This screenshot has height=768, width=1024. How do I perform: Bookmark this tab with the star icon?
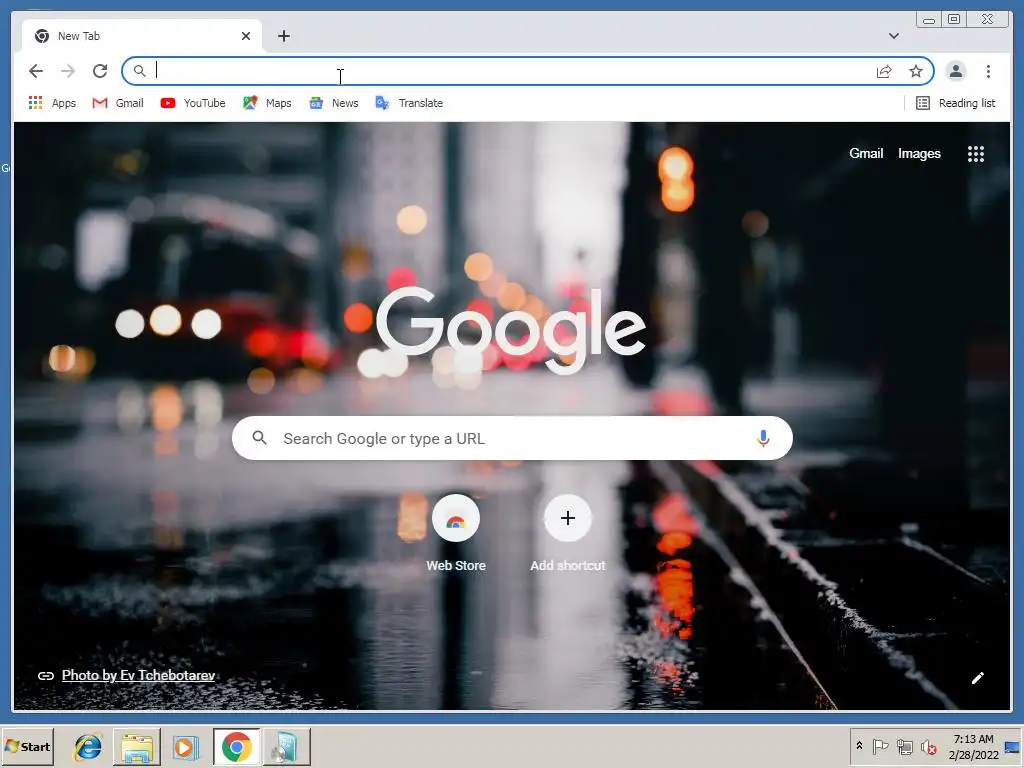[x=916, y=71]
